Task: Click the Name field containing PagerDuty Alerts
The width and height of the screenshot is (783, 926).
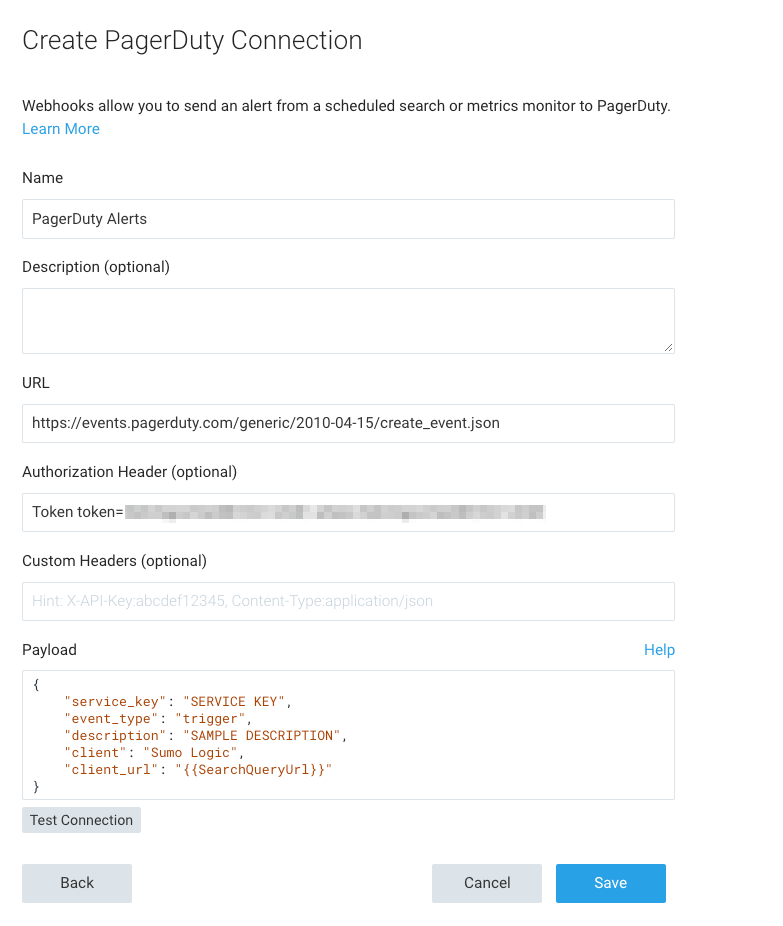Action: [348, 219]
